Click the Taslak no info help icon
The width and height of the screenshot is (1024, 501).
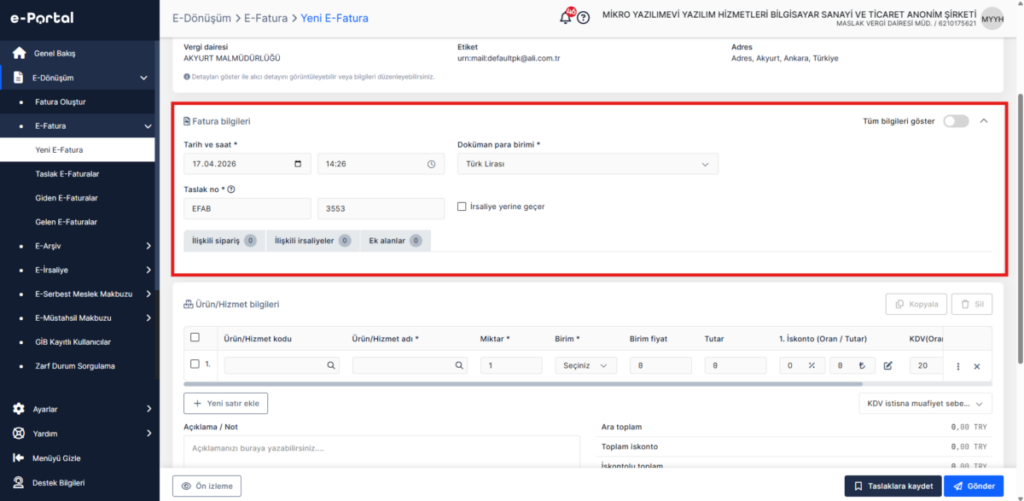click(231, 189)
